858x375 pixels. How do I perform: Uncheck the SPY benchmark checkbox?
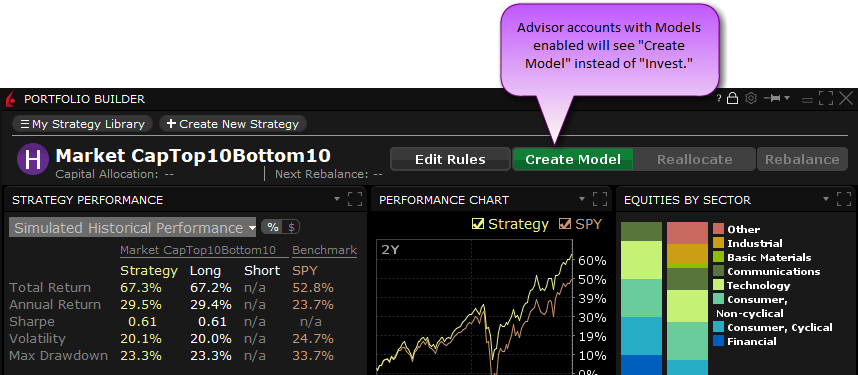[x=565, y=224]
